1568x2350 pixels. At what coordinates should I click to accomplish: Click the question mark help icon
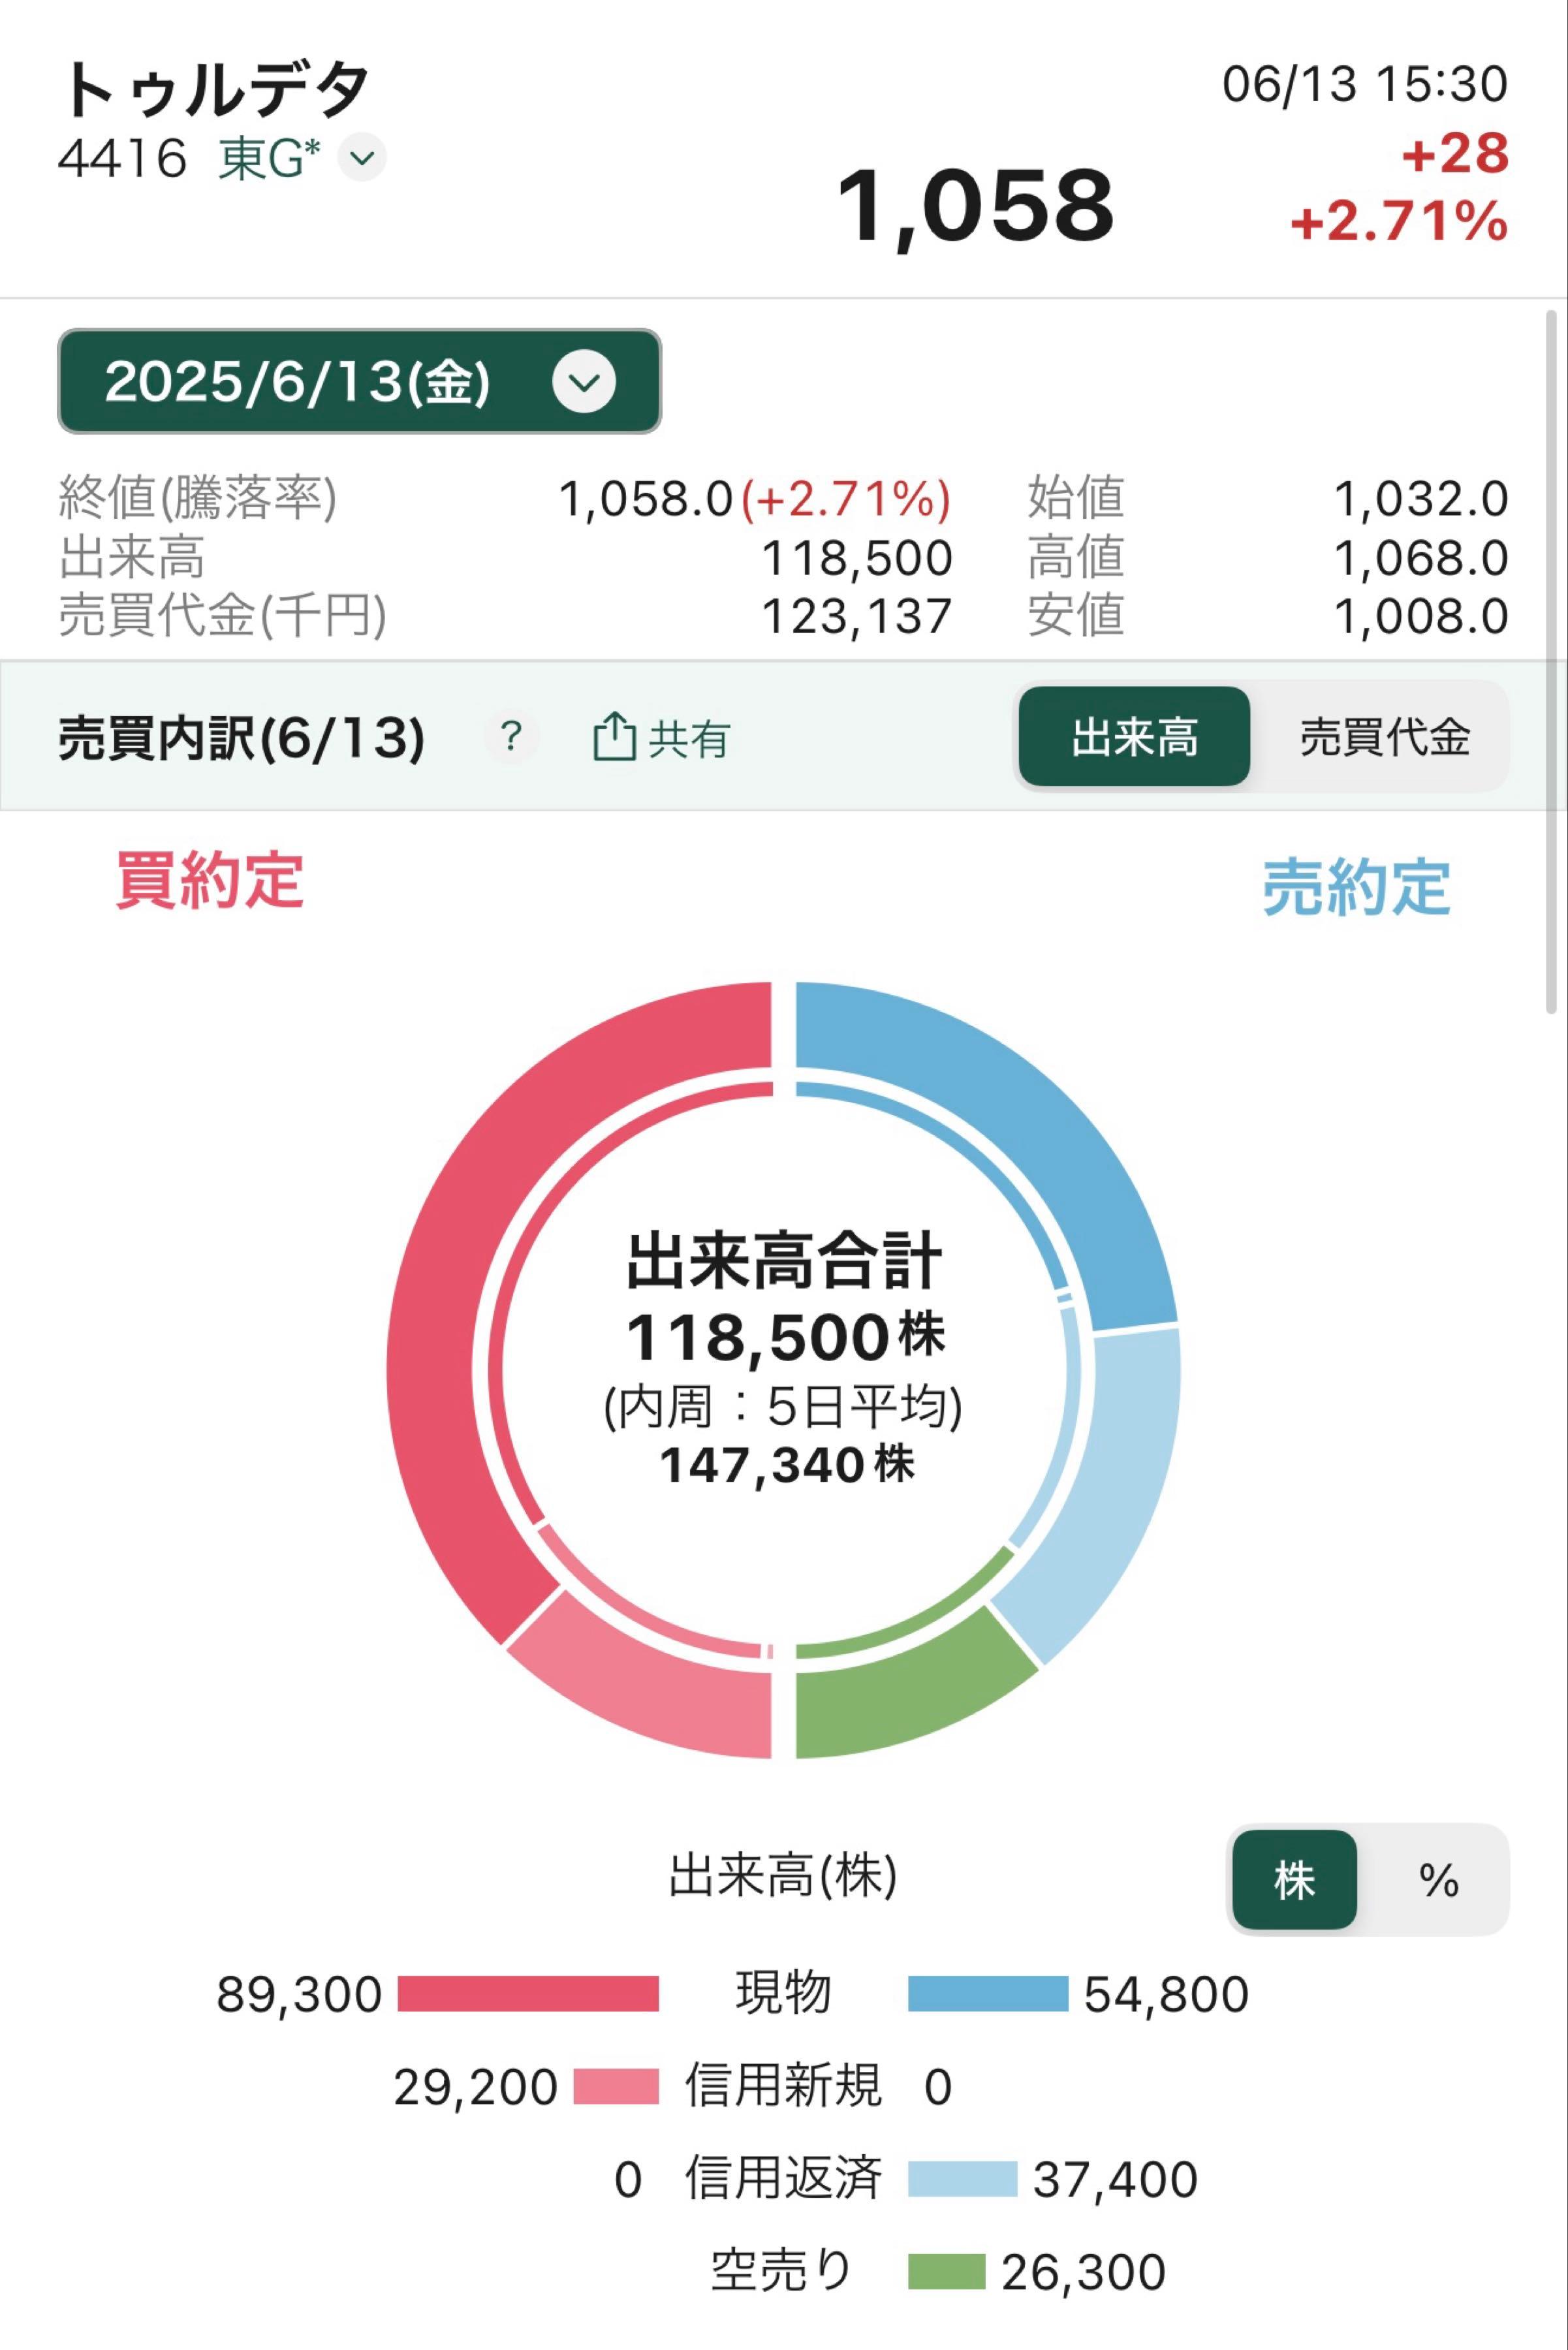coord(511,737)
